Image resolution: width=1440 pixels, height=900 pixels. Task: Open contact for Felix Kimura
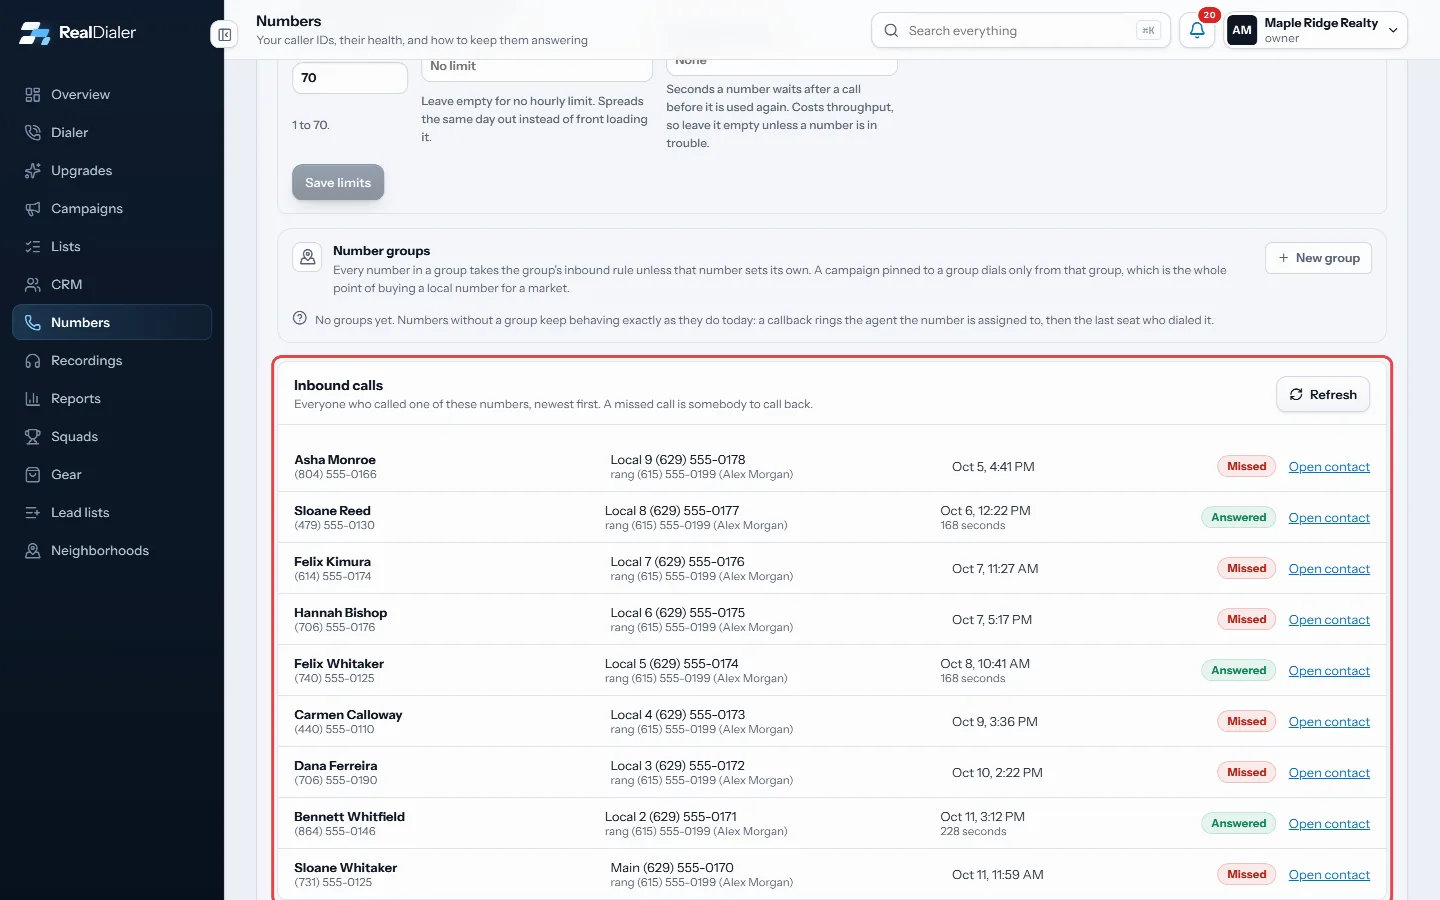click(x=1329, y=569)
